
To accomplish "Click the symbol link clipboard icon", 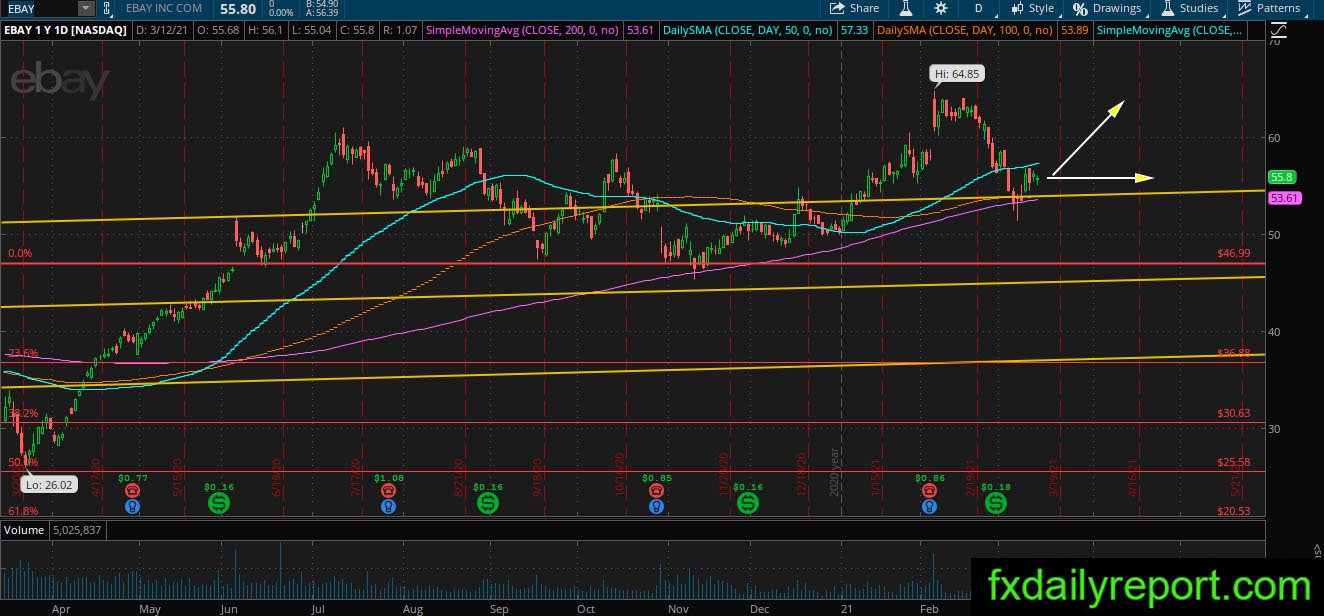I will 107,8.
